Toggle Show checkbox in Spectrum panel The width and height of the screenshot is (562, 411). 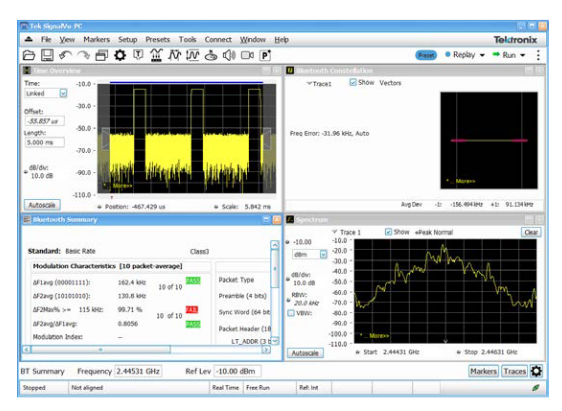(x=388, y=232)
